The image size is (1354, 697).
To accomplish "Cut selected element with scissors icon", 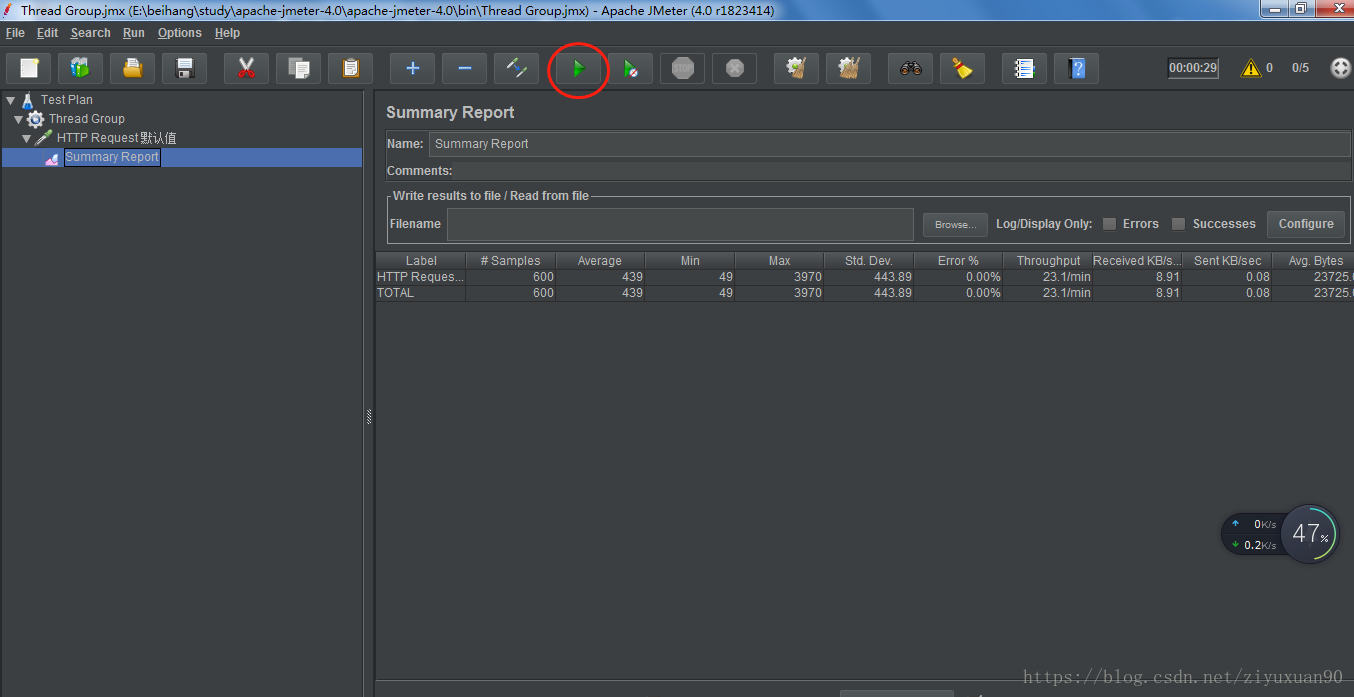I will [x=246, y=68].
